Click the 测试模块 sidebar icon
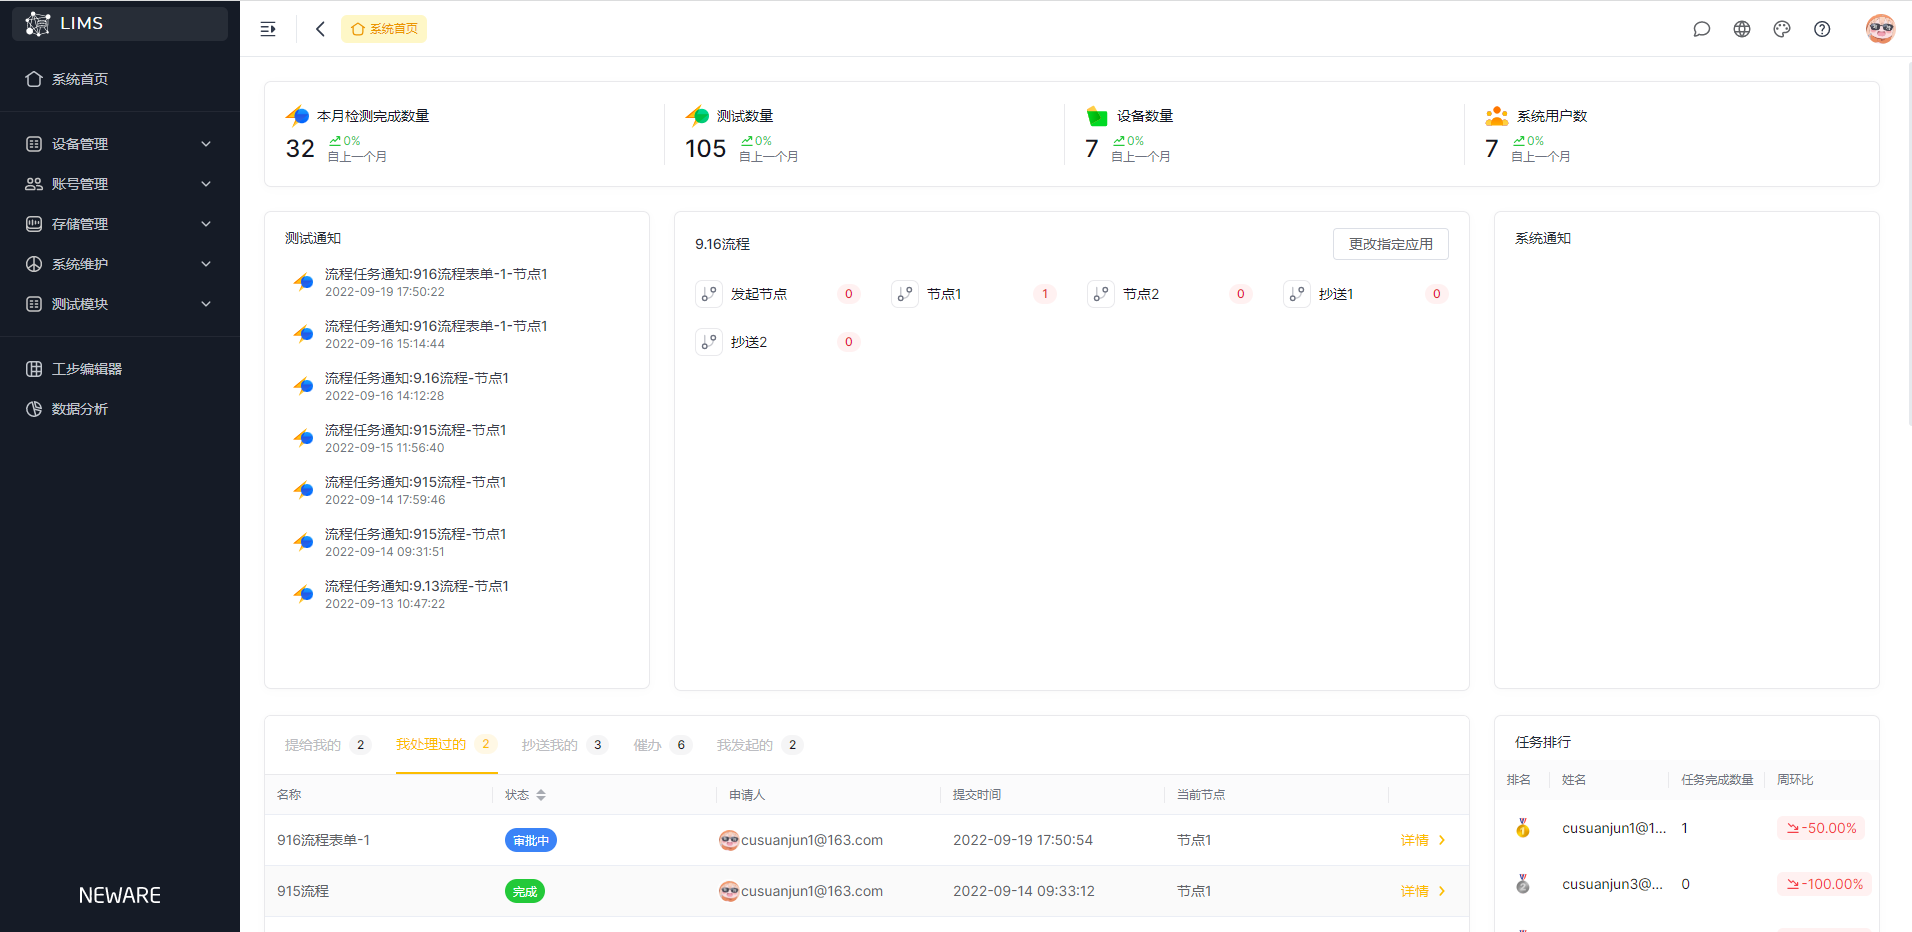This screenshot has height=932, width=1912. (34, 304)
